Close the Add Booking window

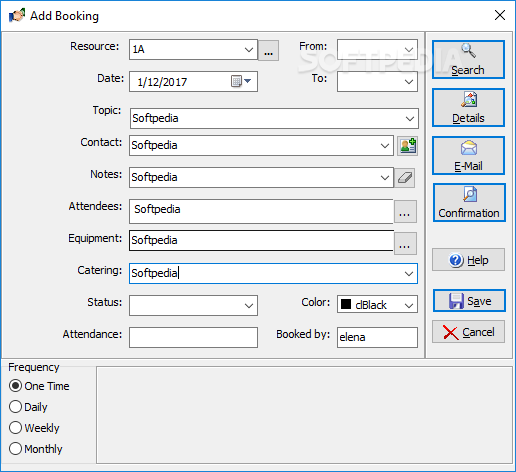tap(500, 15)
